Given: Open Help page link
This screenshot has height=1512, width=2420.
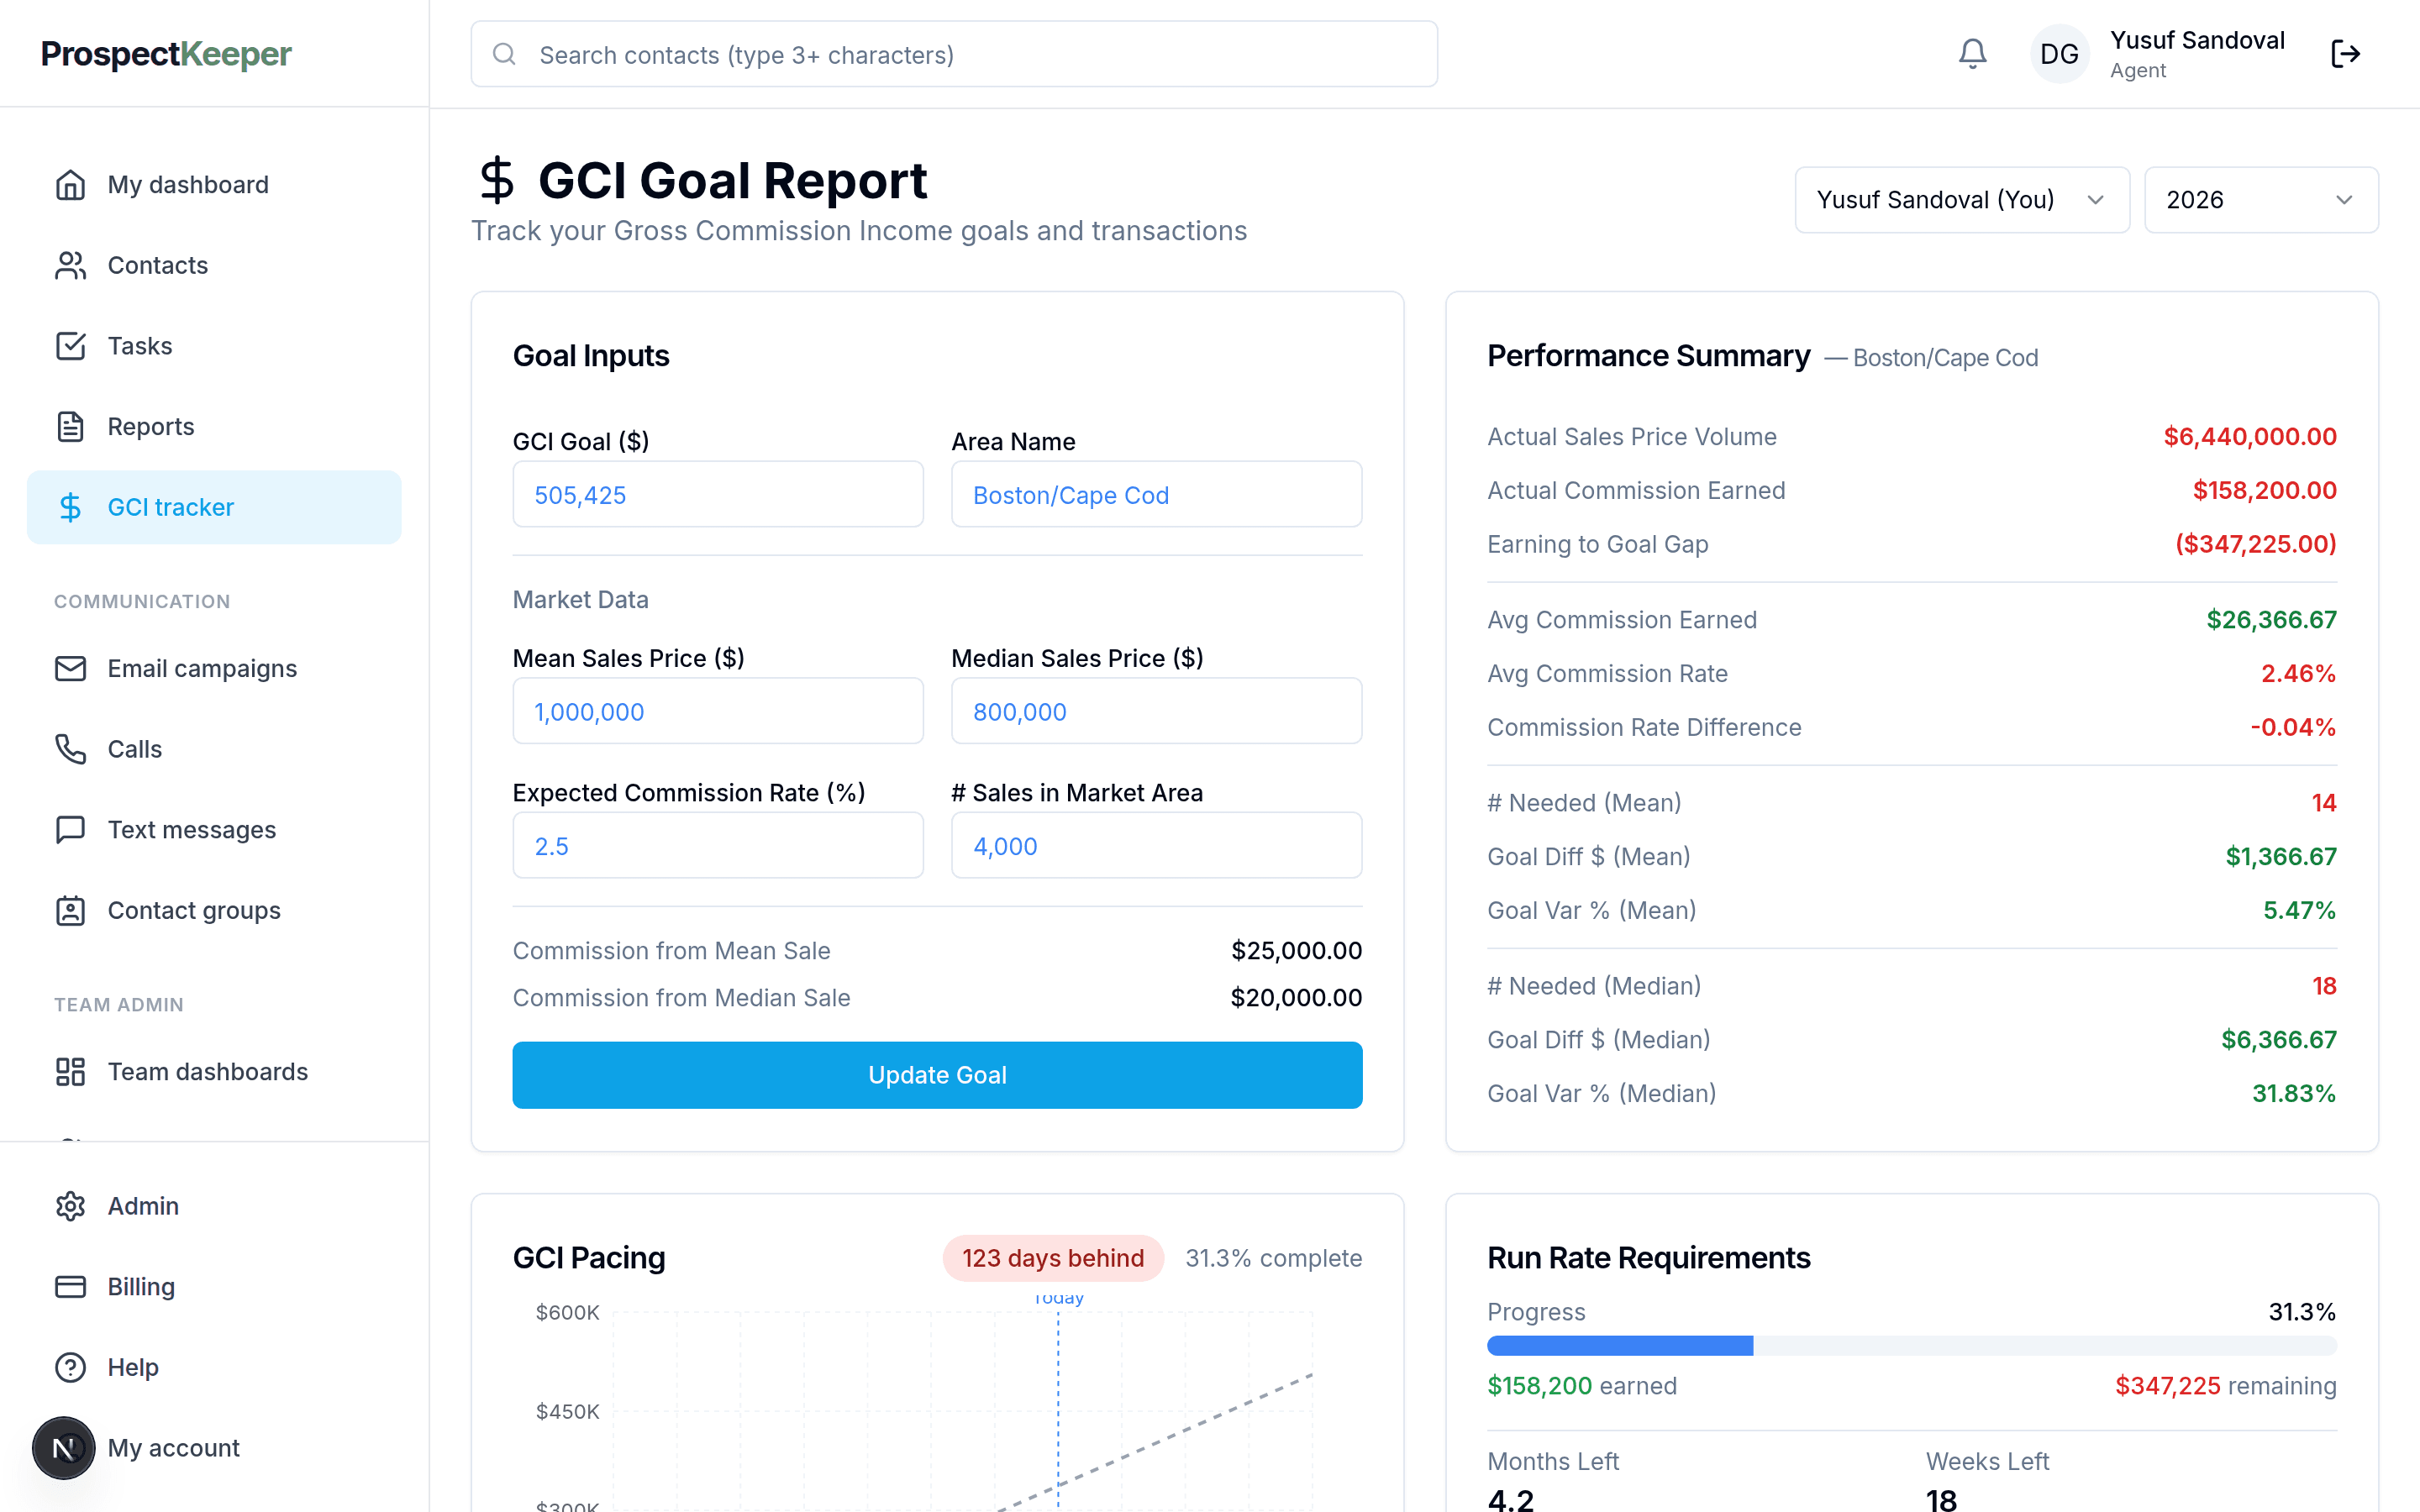Looking at the screenshot, I should click(x=214, y=1367).
